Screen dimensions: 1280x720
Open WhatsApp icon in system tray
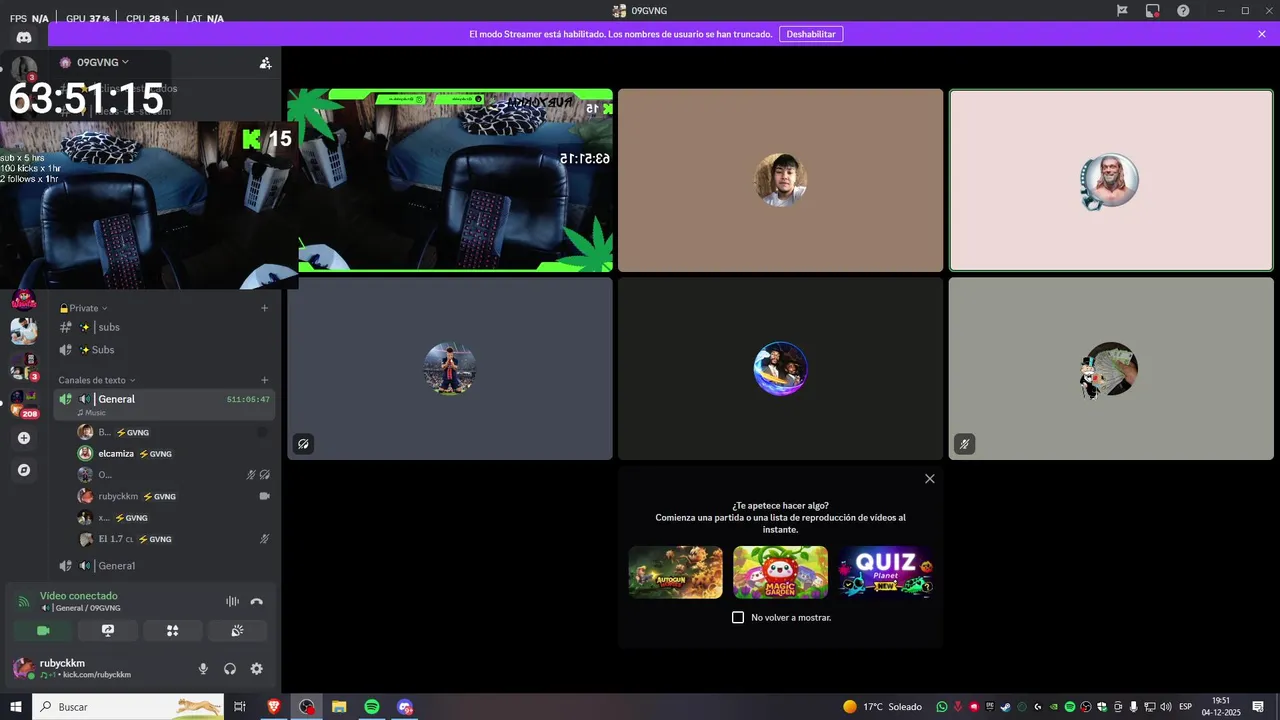point(942,707)
